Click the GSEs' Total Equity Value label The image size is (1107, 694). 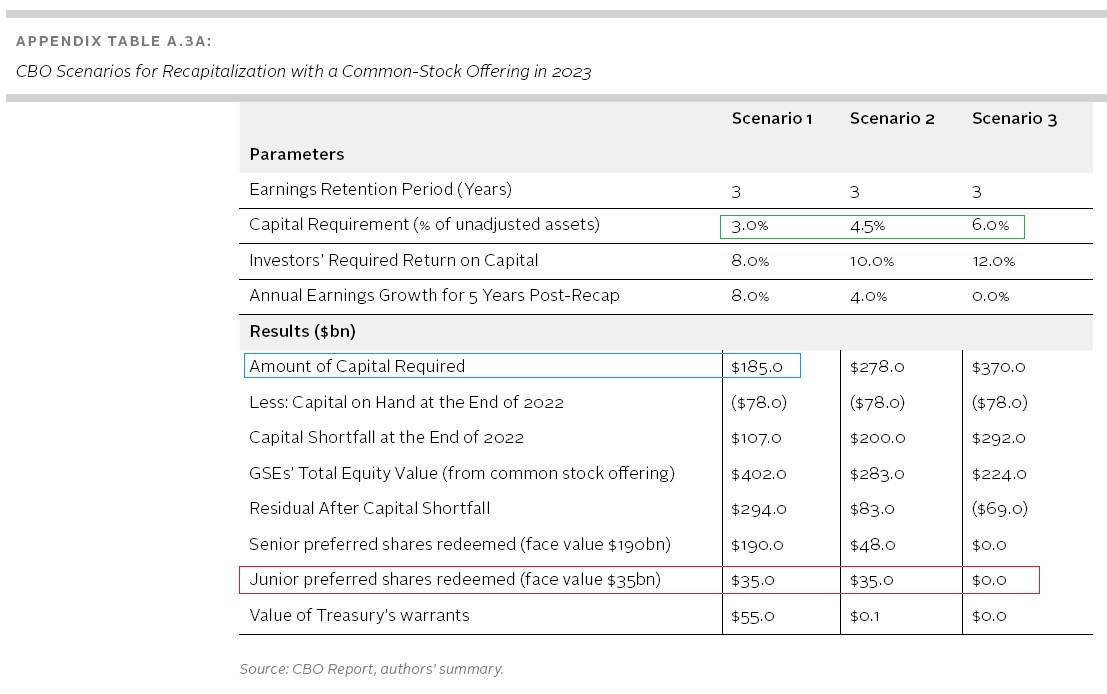pos(462,473)
